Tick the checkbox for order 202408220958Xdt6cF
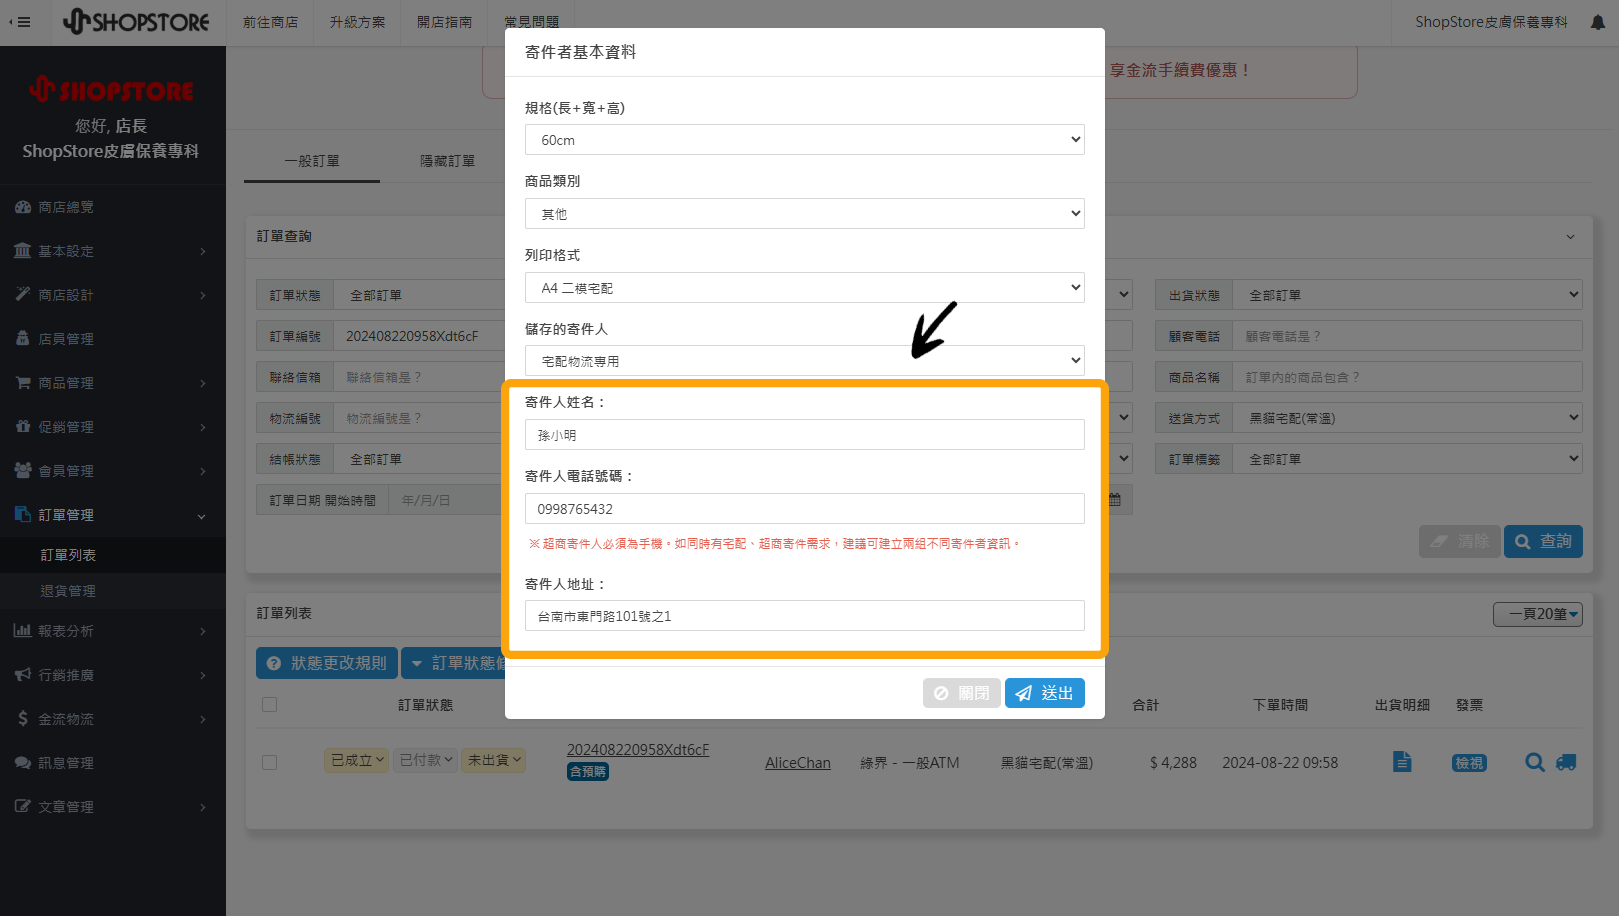 [x=269, y=762]
